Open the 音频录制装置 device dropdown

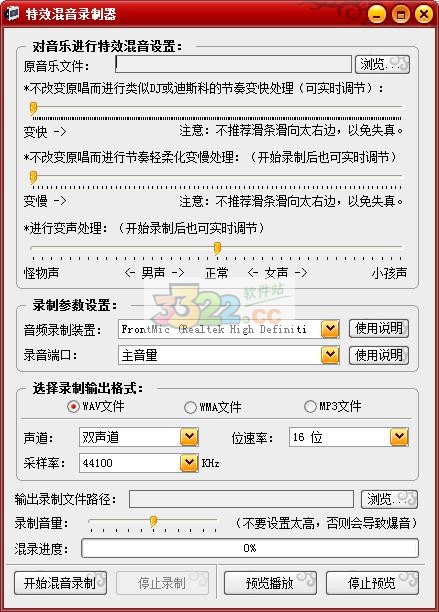(330, 329)
